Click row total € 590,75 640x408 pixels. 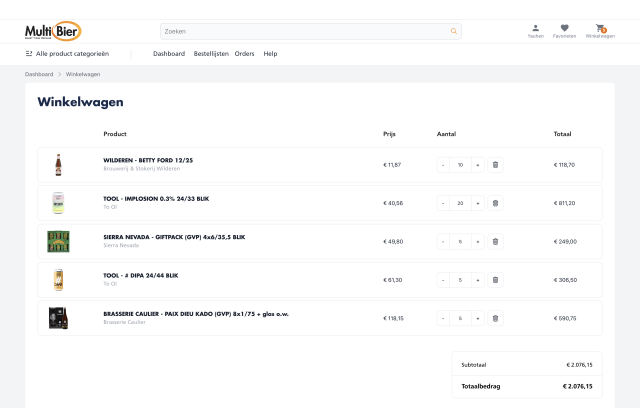click(x=565, y=318)
